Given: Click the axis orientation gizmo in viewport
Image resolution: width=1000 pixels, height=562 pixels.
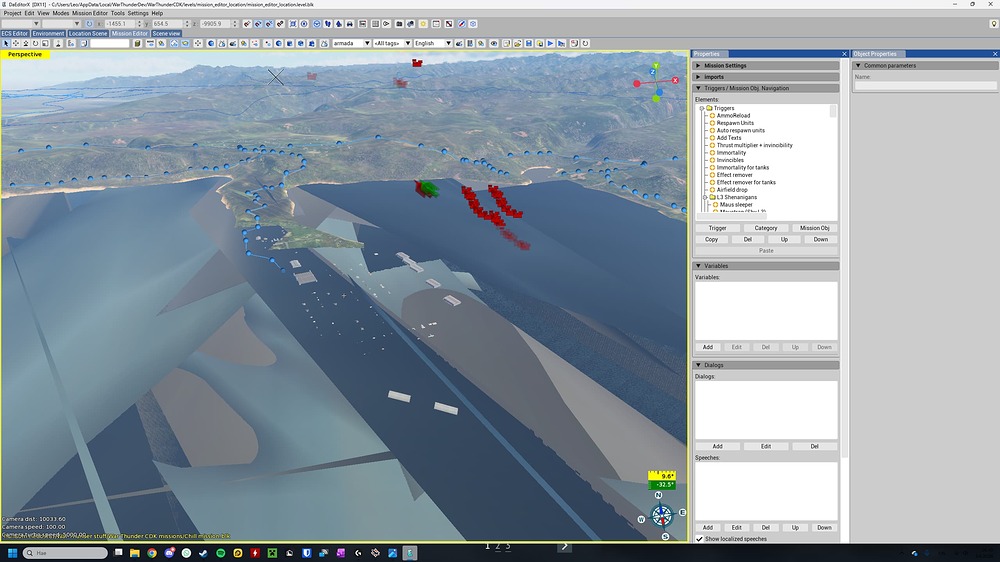Looking at the screenshot, I should click(x=657, y=83).
